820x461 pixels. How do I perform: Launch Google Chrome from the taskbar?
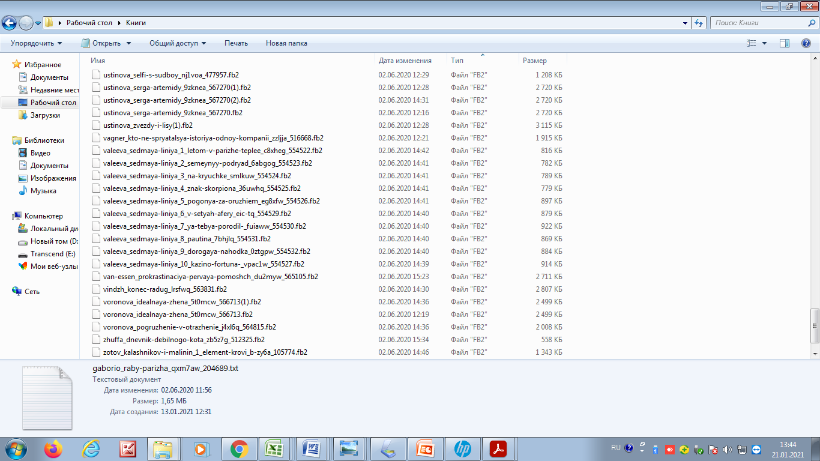(x=238, y=447)
